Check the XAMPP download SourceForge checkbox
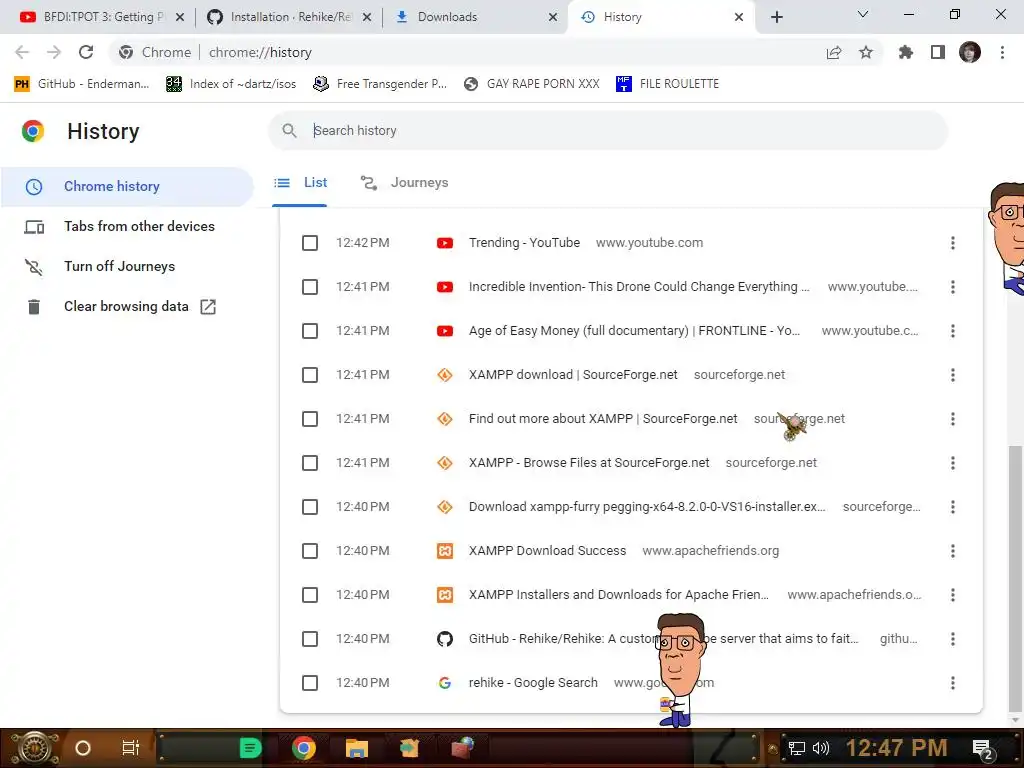This screenshot has width=1024, height=768. pos(310,375)
